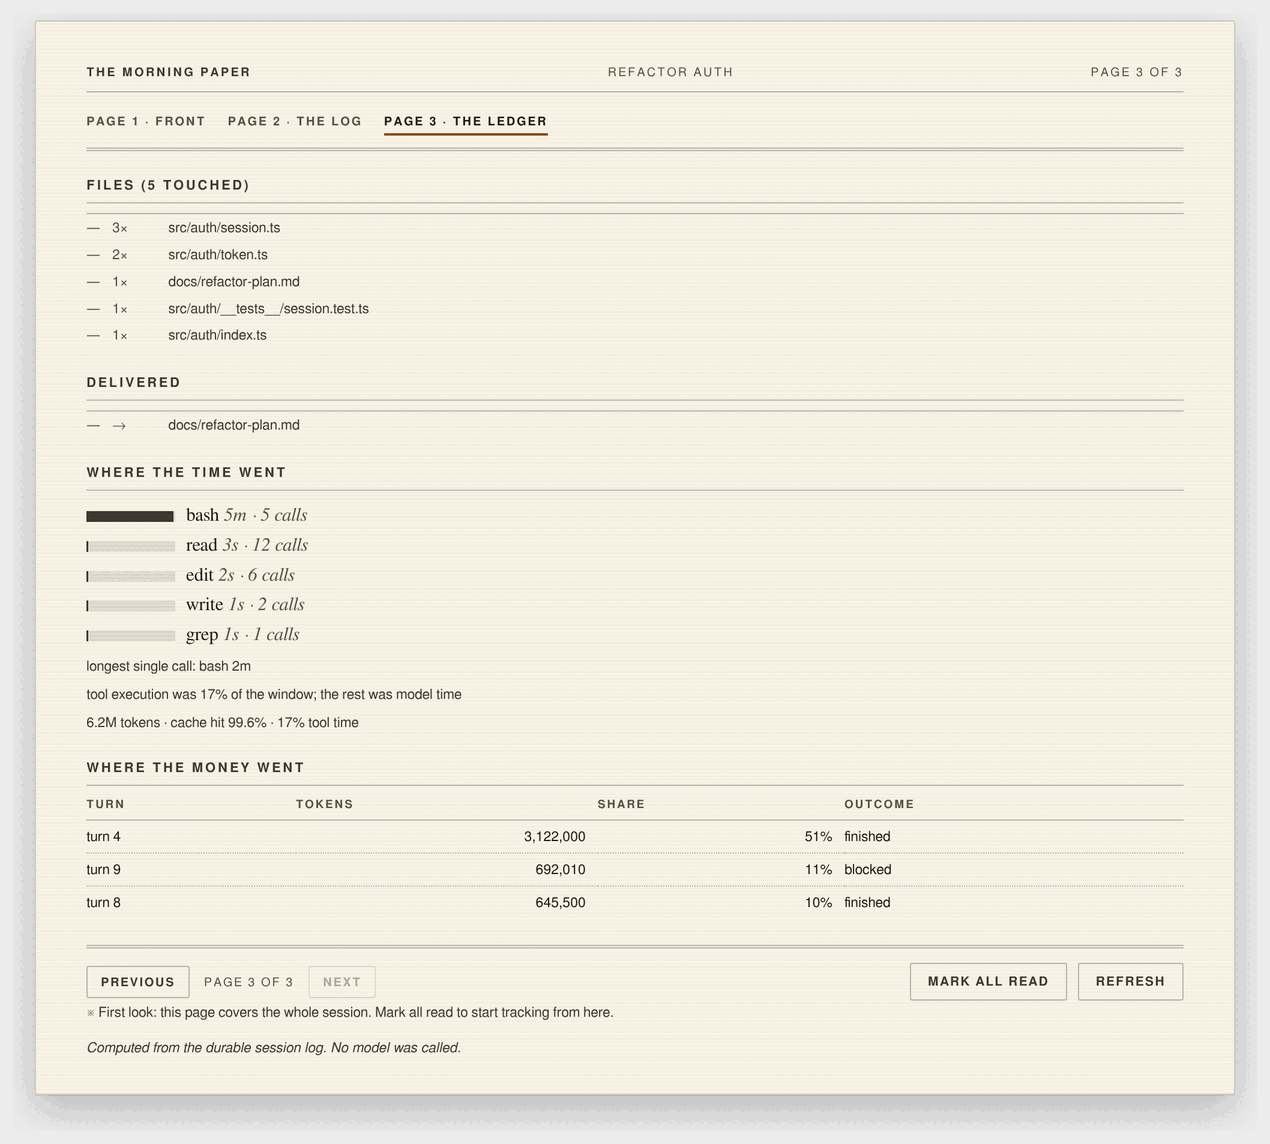This screenshot has height=1144, width=1270.
Task: Click the First look notice text
Action: [x=350, y=1012]
